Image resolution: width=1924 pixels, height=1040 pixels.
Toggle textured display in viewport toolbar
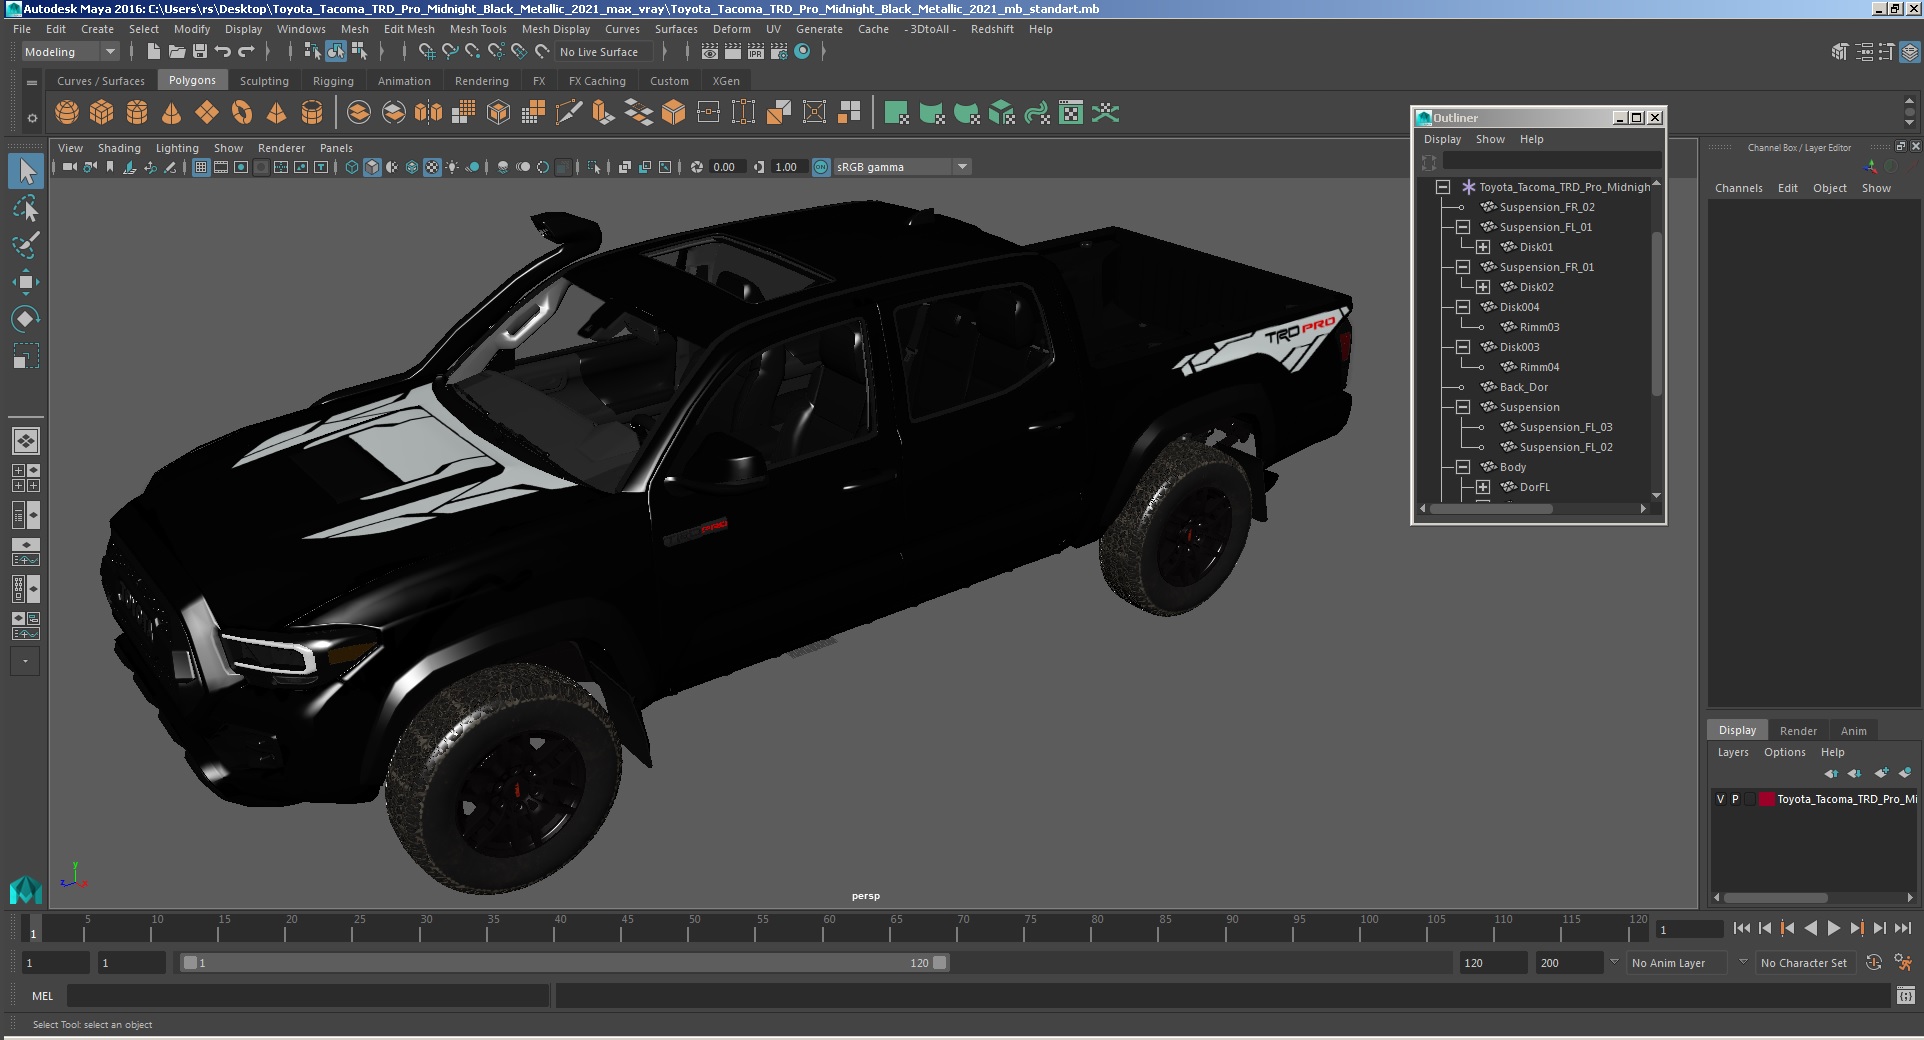tap(432, 167)
